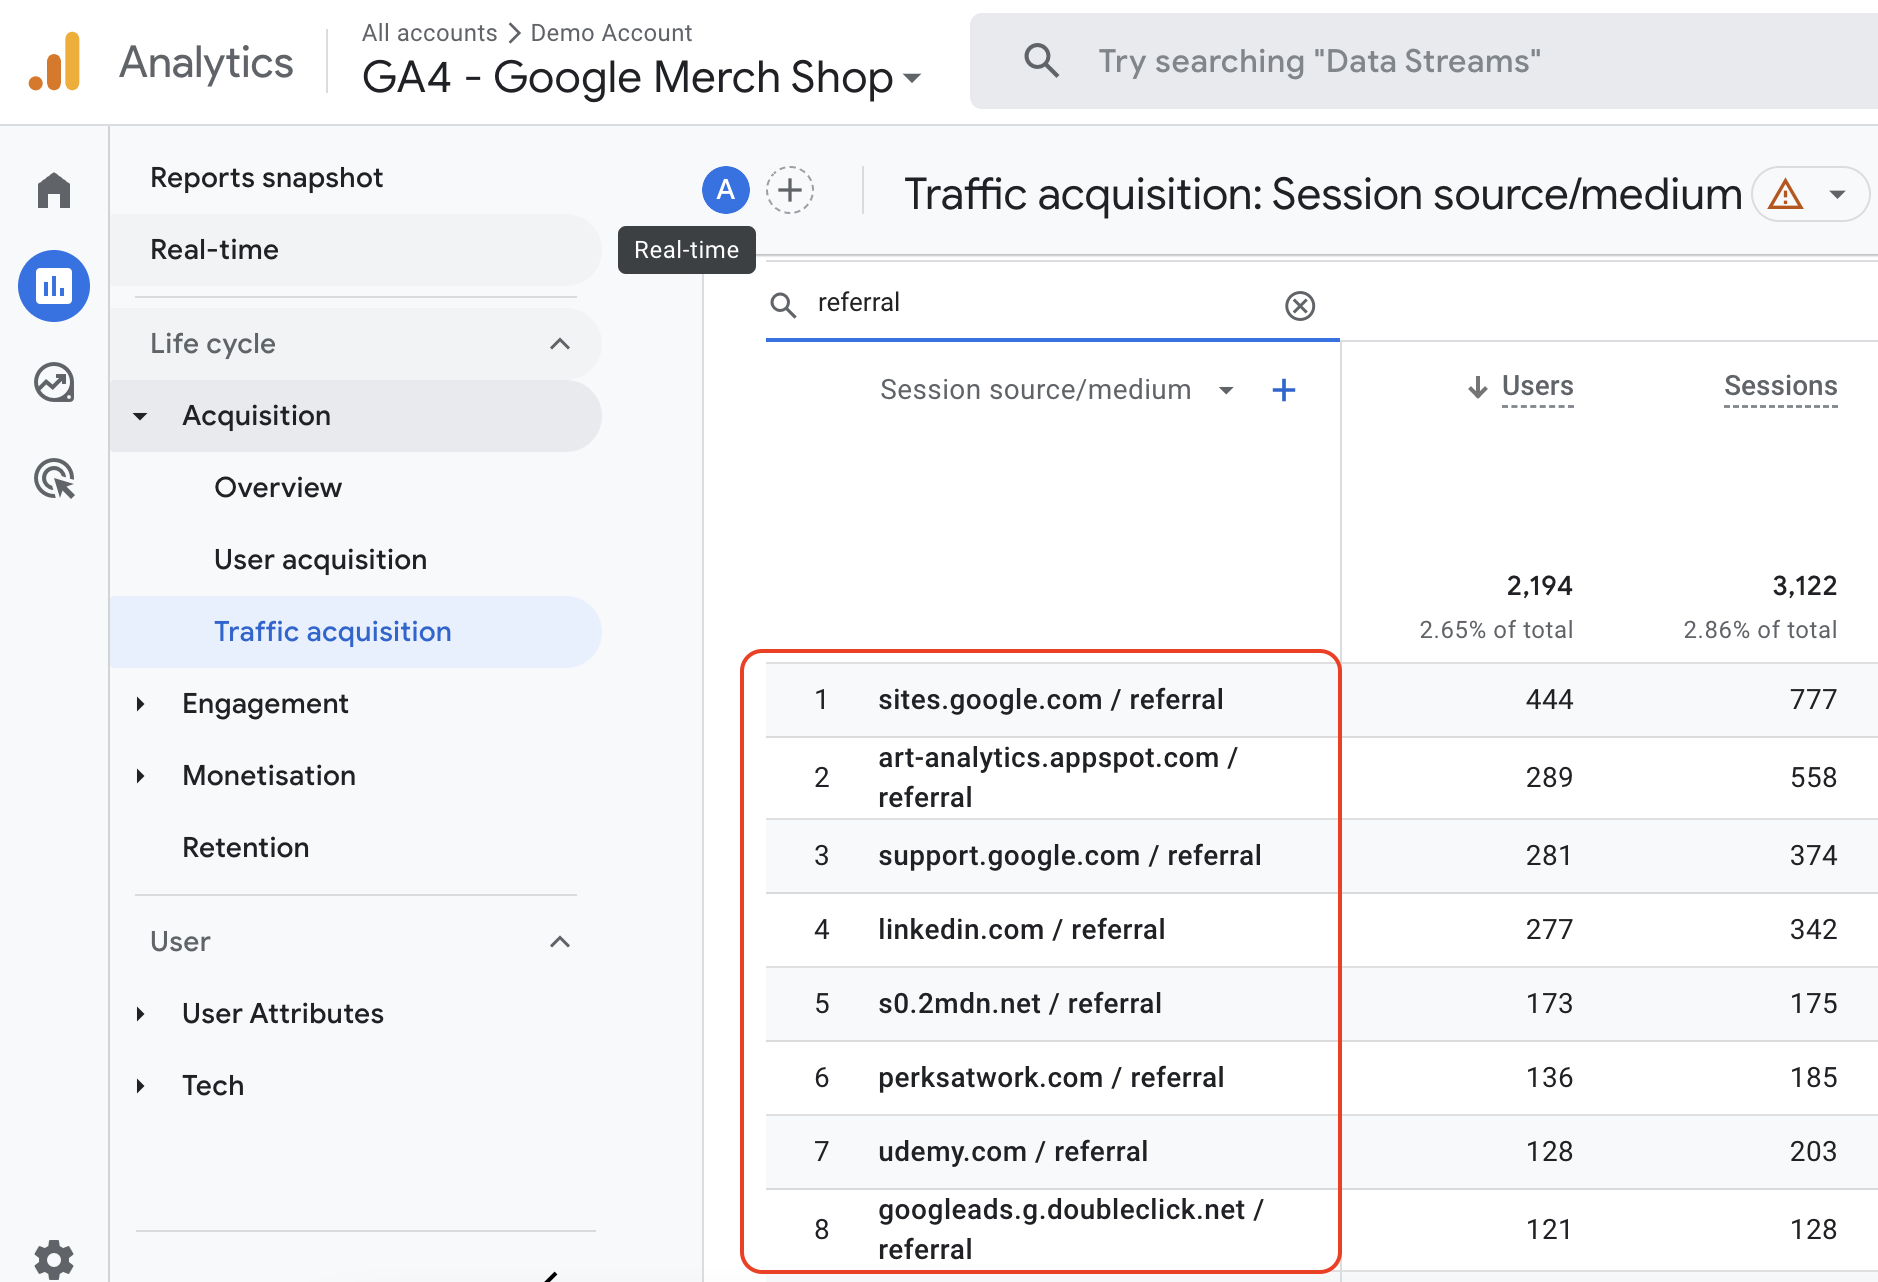The height and width of the screenshot is (1282, 1878).
Task: Click the total Users value 2,194
Action: [x=1539, y=586]
